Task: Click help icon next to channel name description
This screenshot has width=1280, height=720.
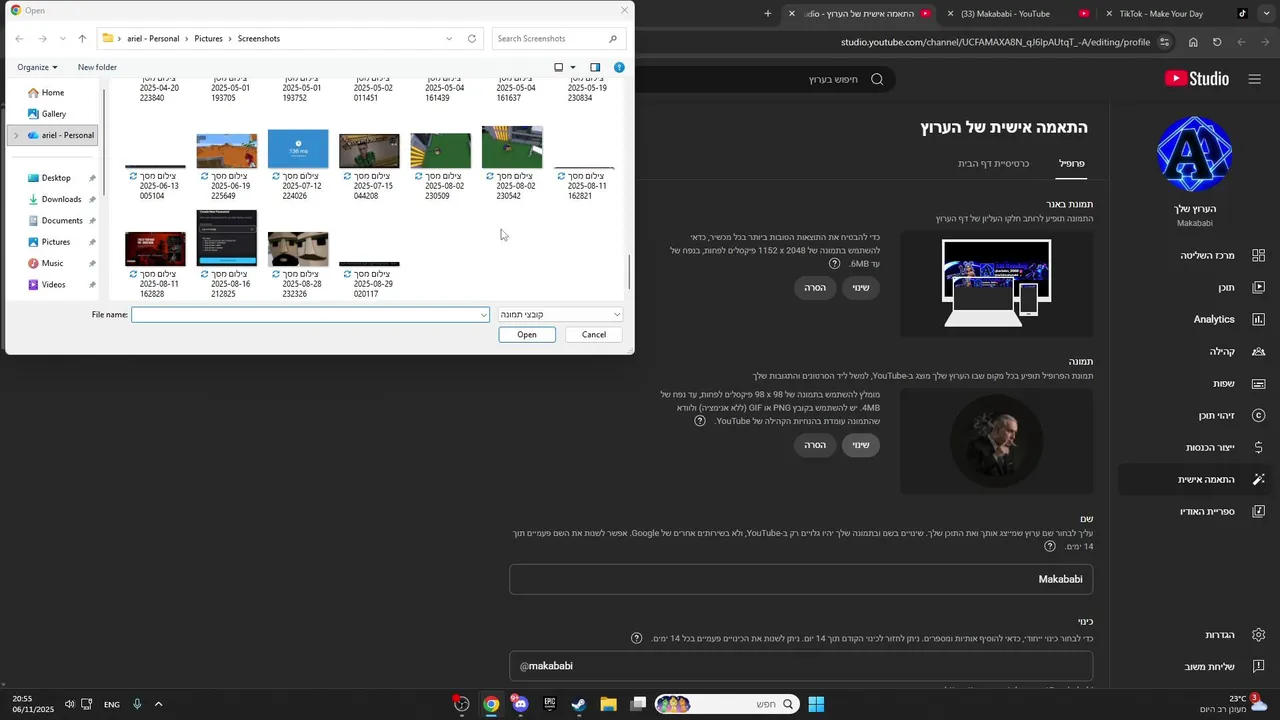Action: click(1050, 547)
